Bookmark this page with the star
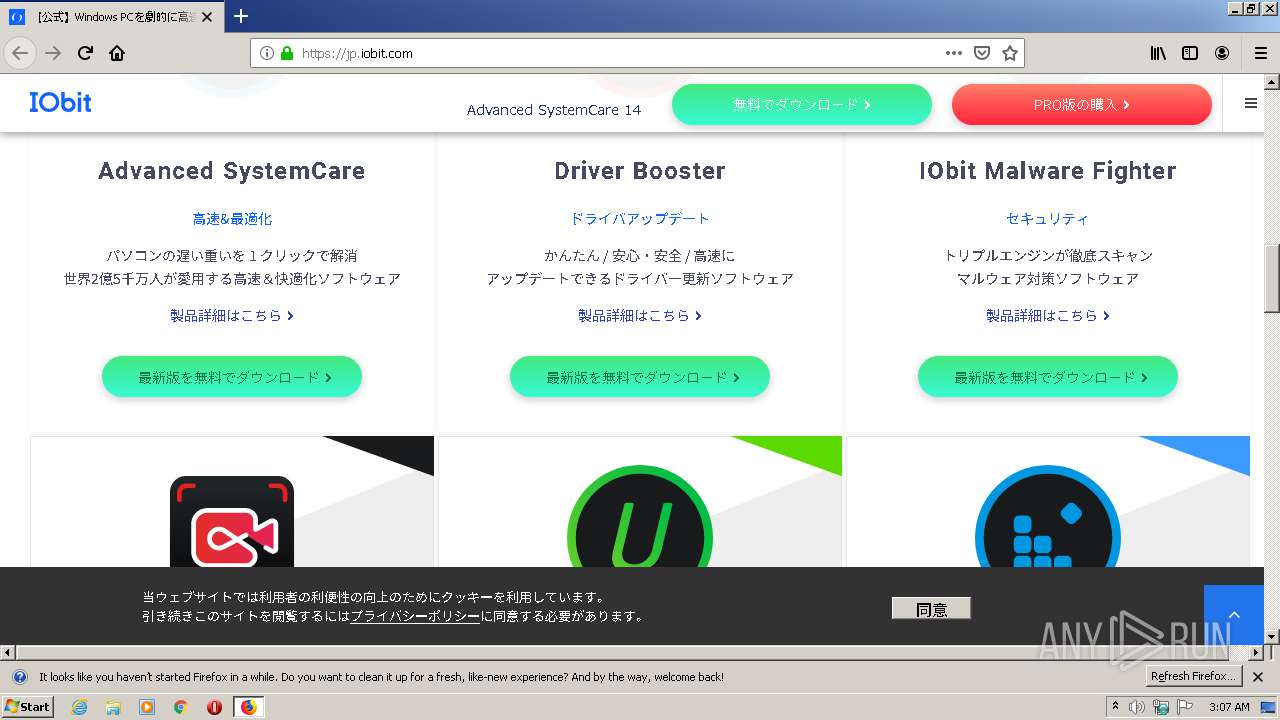 click(x=1010, y=53)
